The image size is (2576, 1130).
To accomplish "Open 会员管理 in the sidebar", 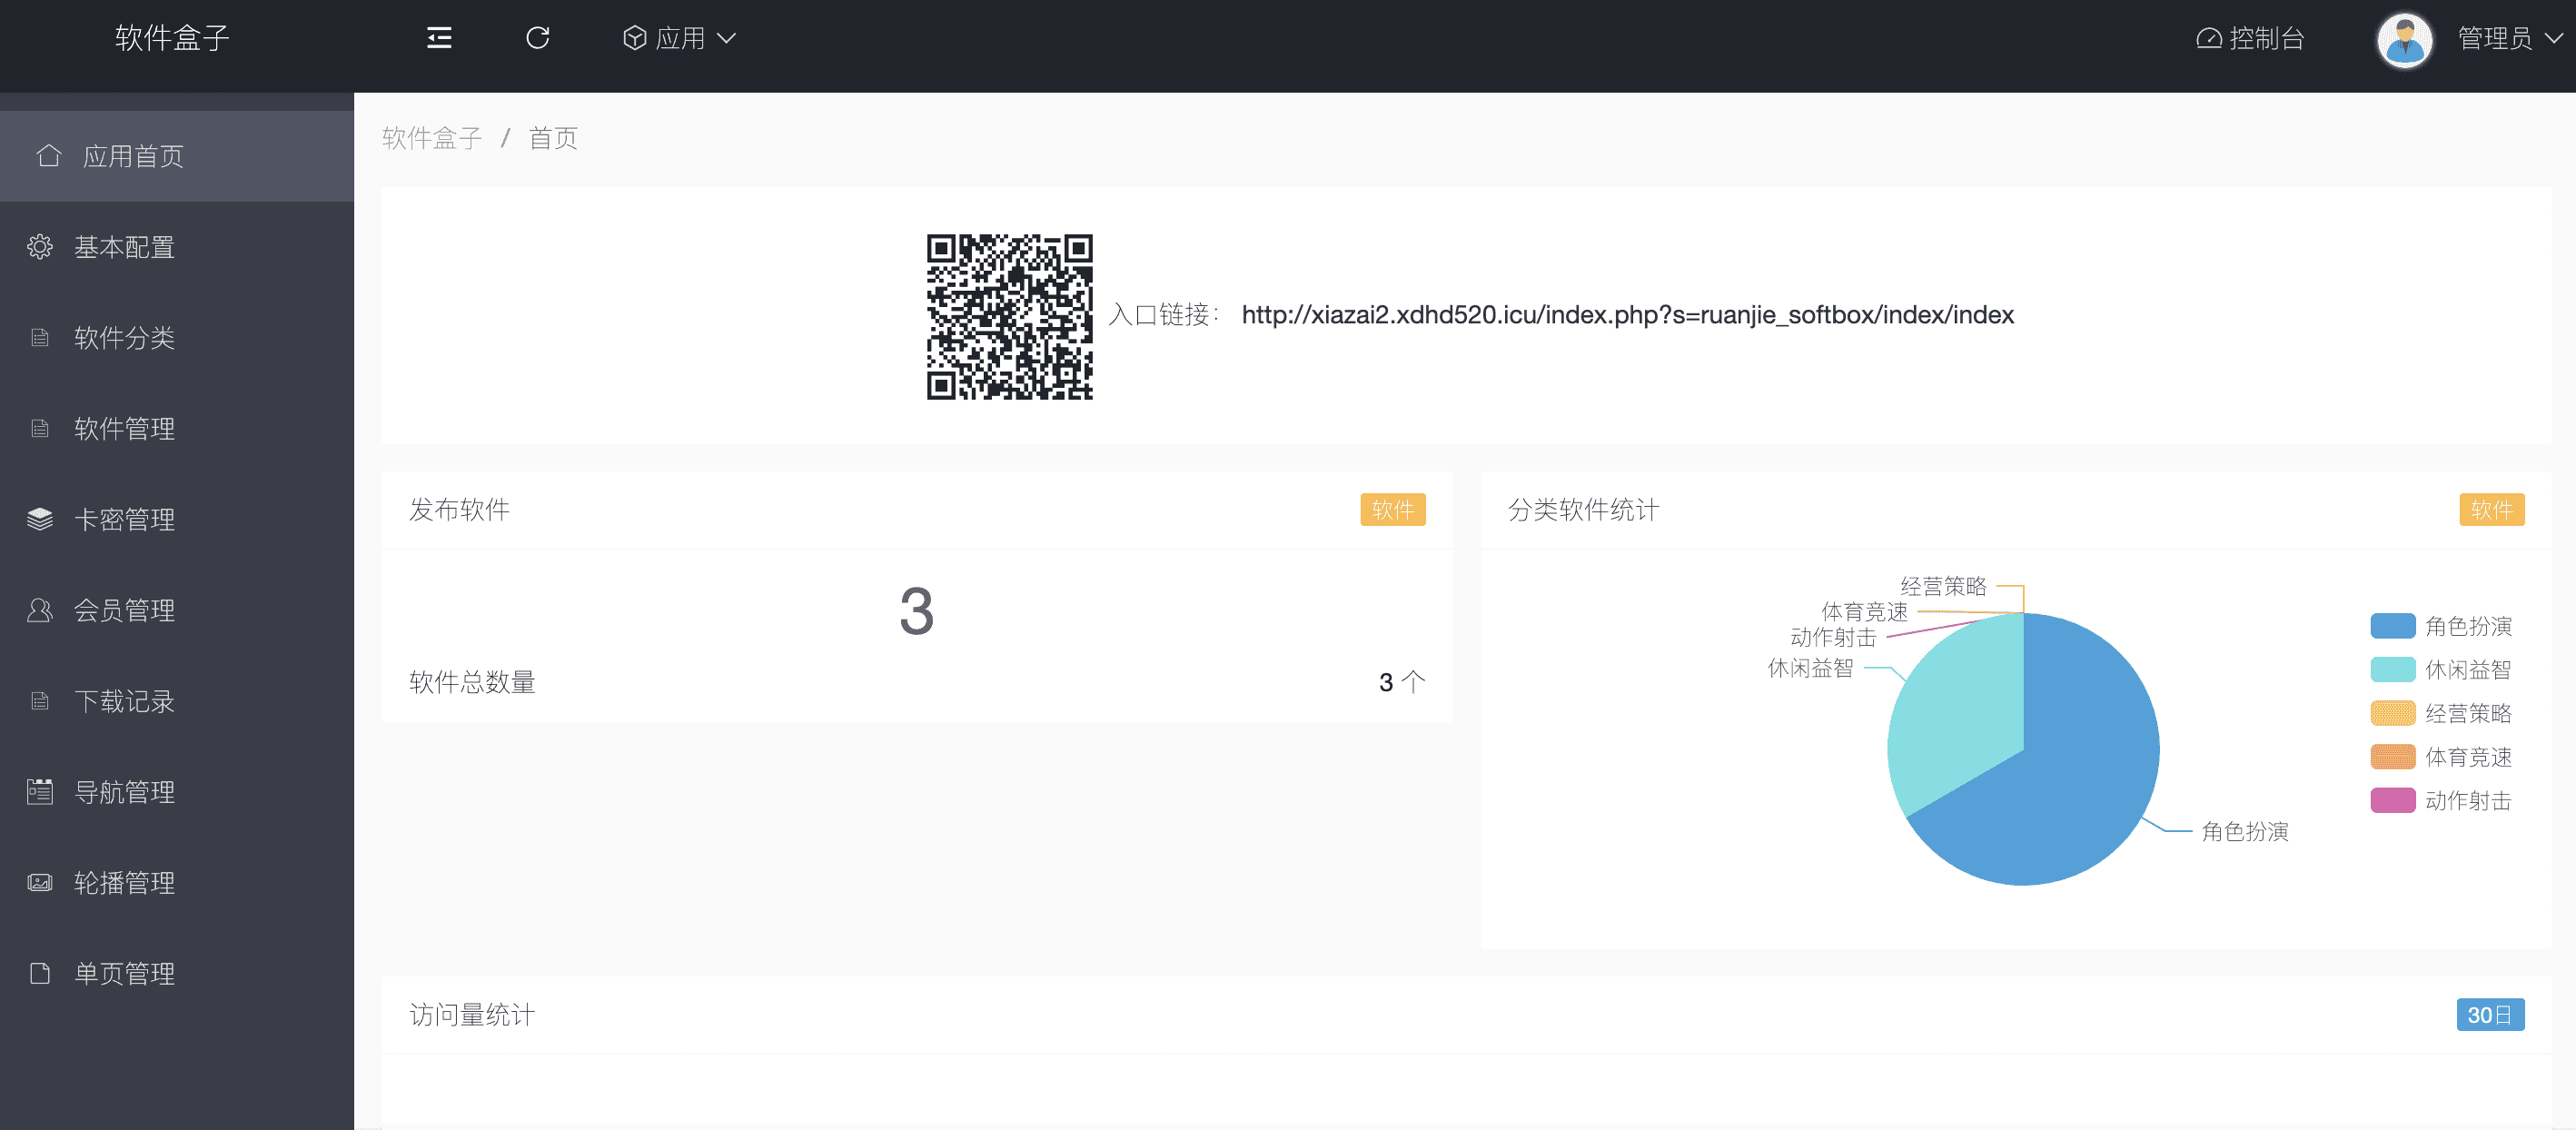I will point(177,611).
